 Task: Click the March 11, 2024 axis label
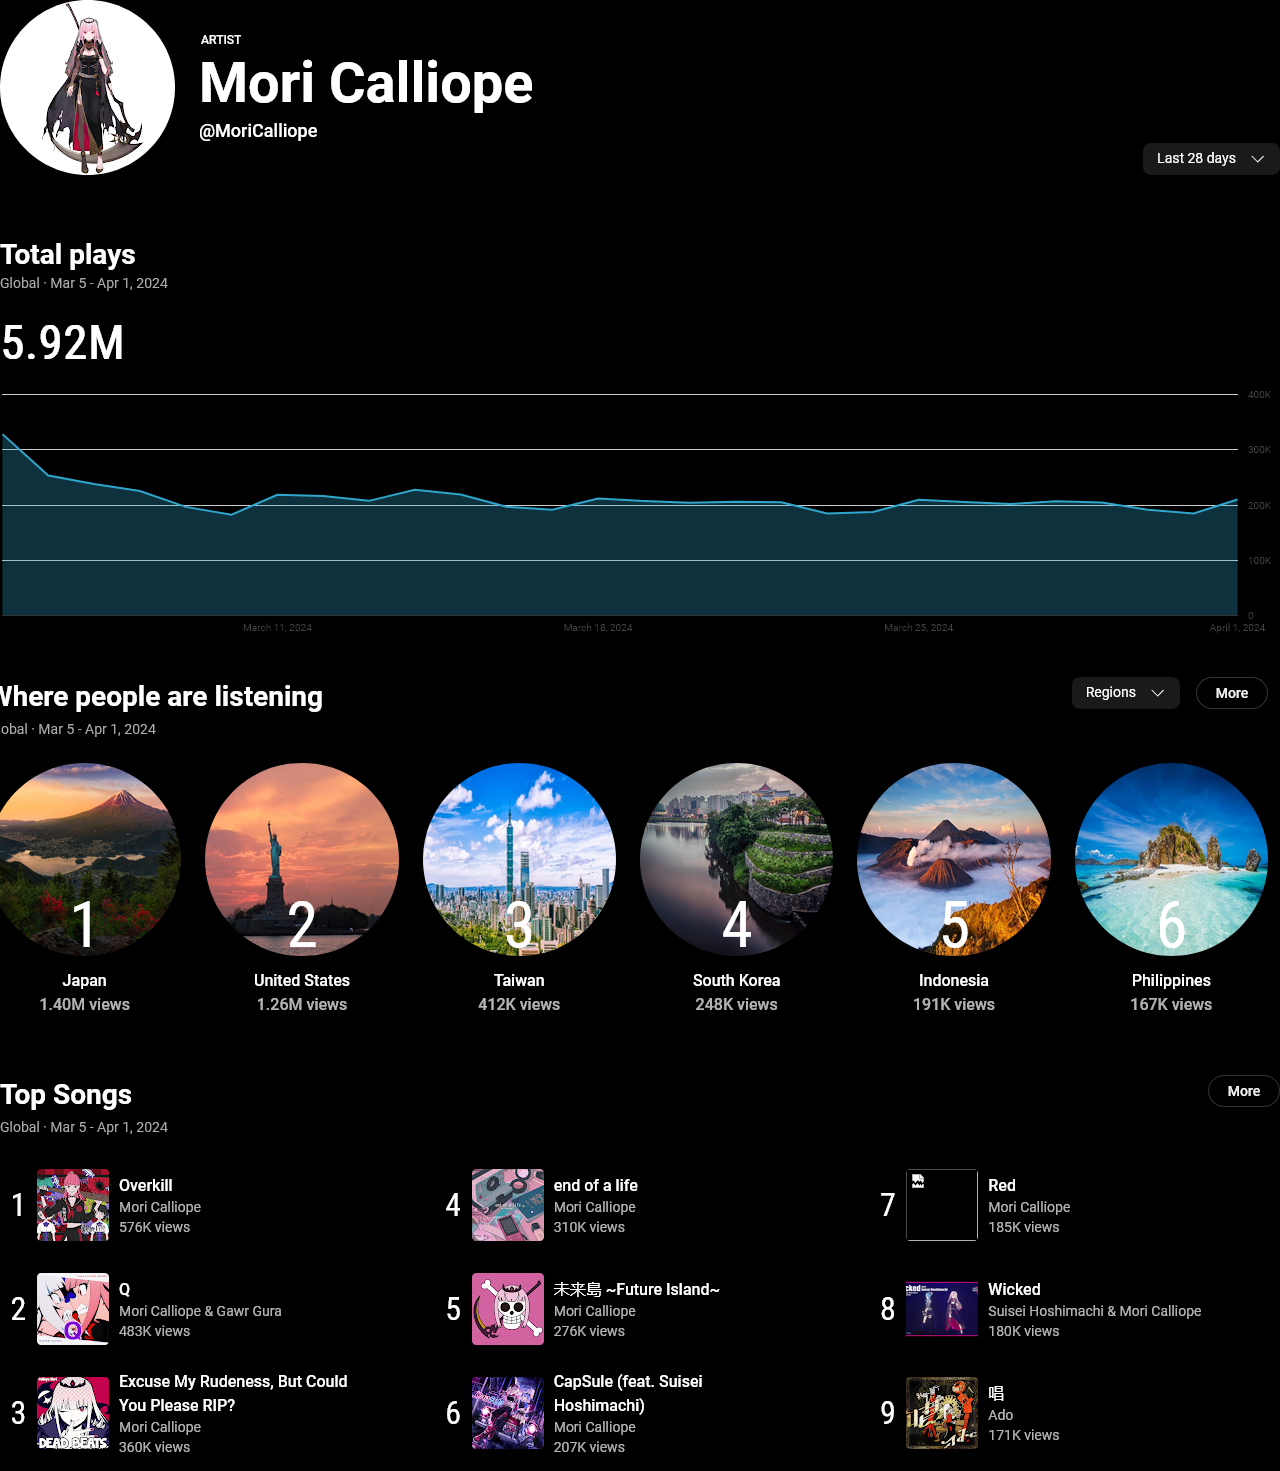[x=277, y=628]
